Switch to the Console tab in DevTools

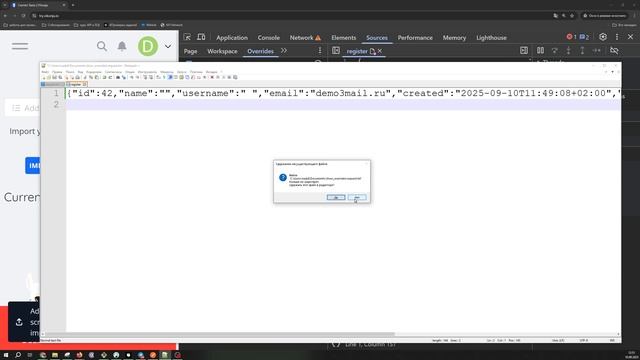269,38
